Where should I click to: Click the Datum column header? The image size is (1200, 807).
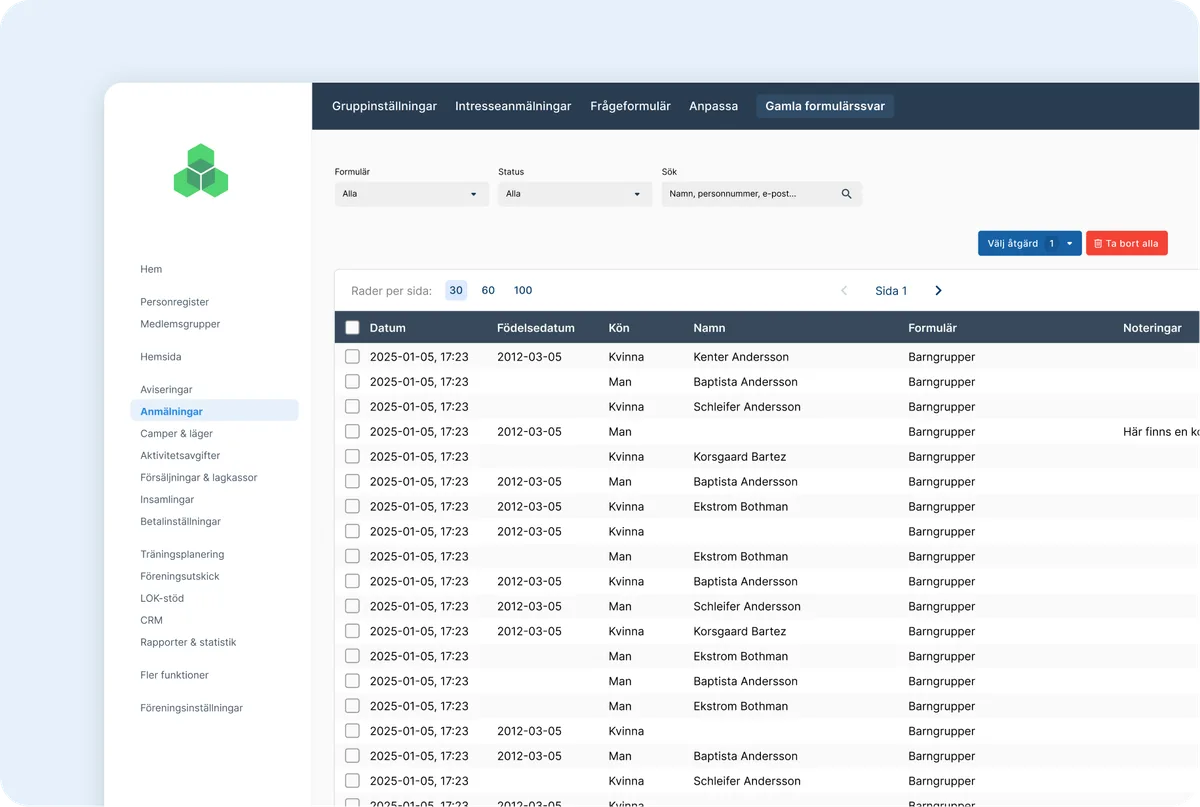click(x=388, y=328)
